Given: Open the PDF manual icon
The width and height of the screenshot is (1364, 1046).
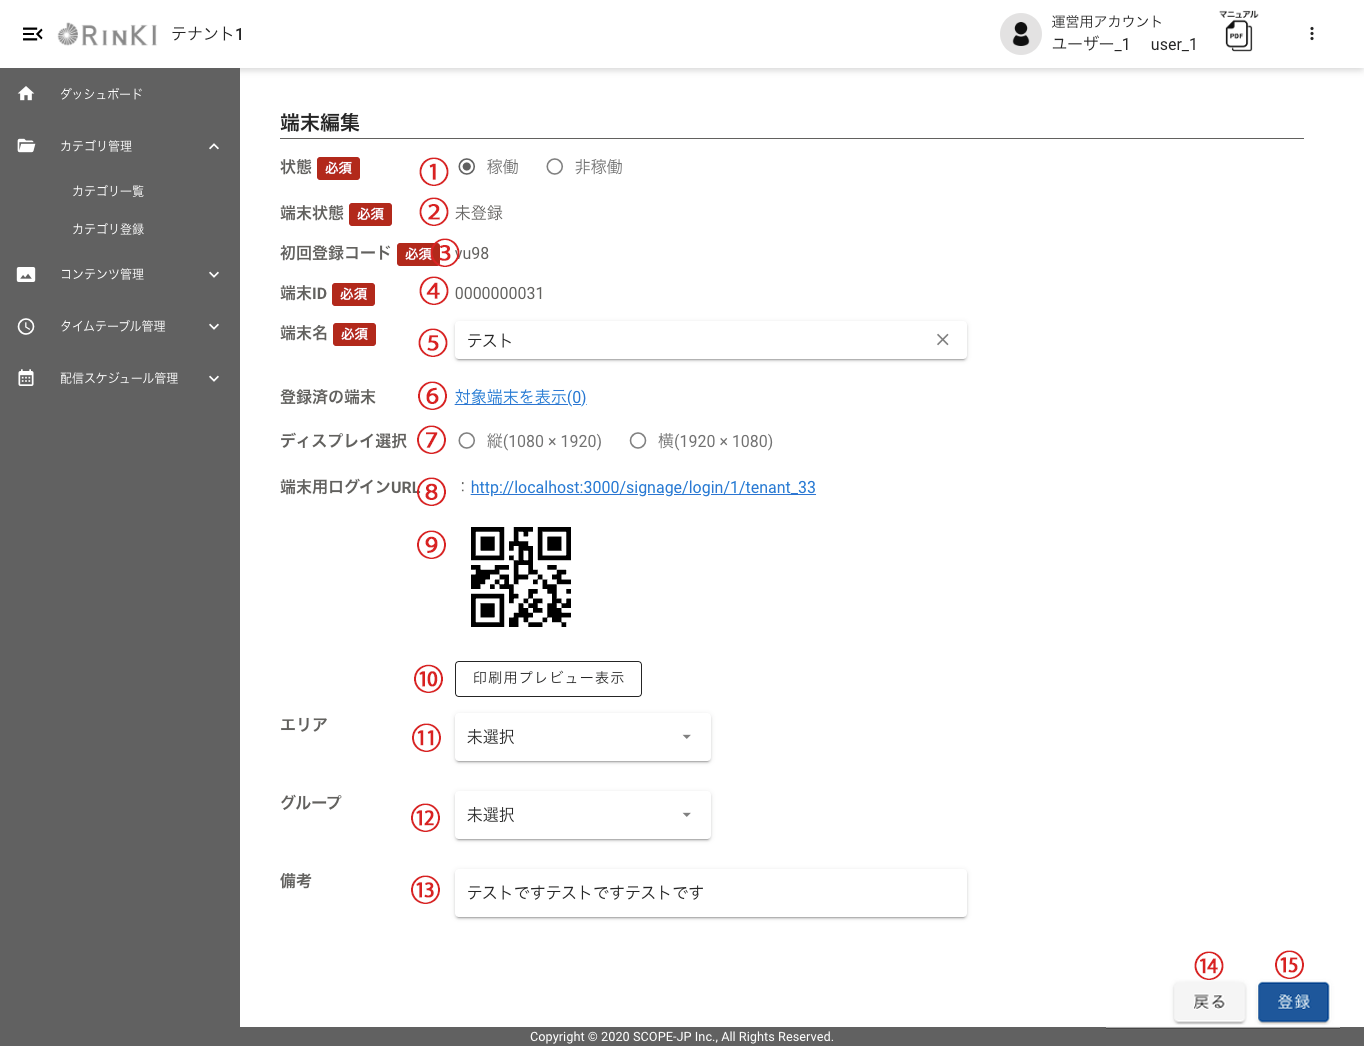Looking at the screenshot, I should tap(1238, 36).
